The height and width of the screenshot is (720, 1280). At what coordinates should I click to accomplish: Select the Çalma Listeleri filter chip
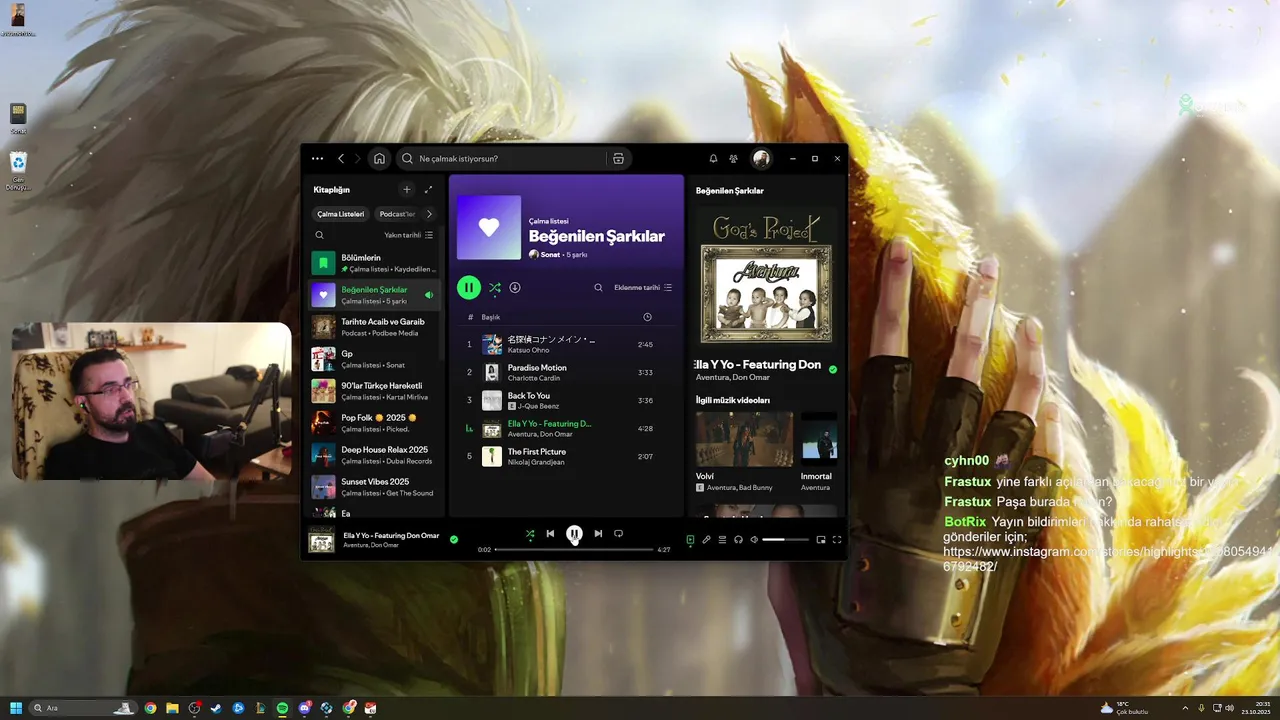tap(341, 214)
